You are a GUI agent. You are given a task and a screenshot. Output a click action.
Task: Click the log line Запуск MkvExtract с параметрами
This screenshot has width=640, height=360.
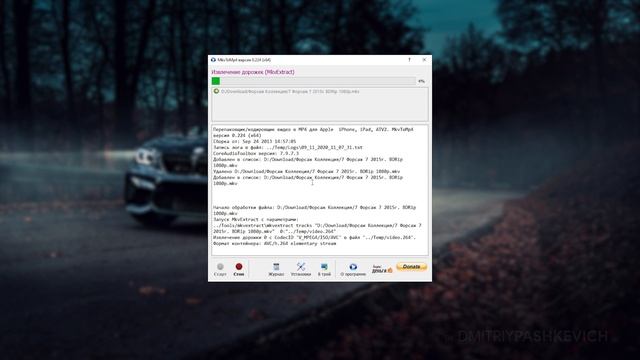[256, 219]
